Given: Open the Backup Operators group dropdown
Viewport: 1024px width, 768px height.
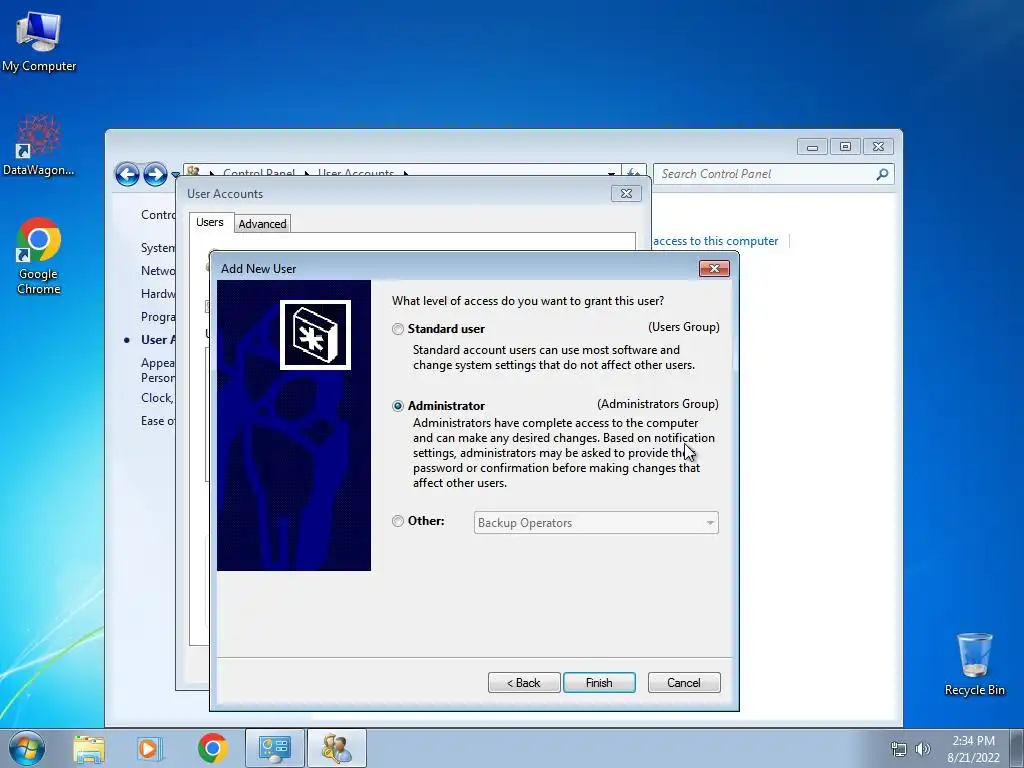Looking at the screenshot, I should coord(596,522).
